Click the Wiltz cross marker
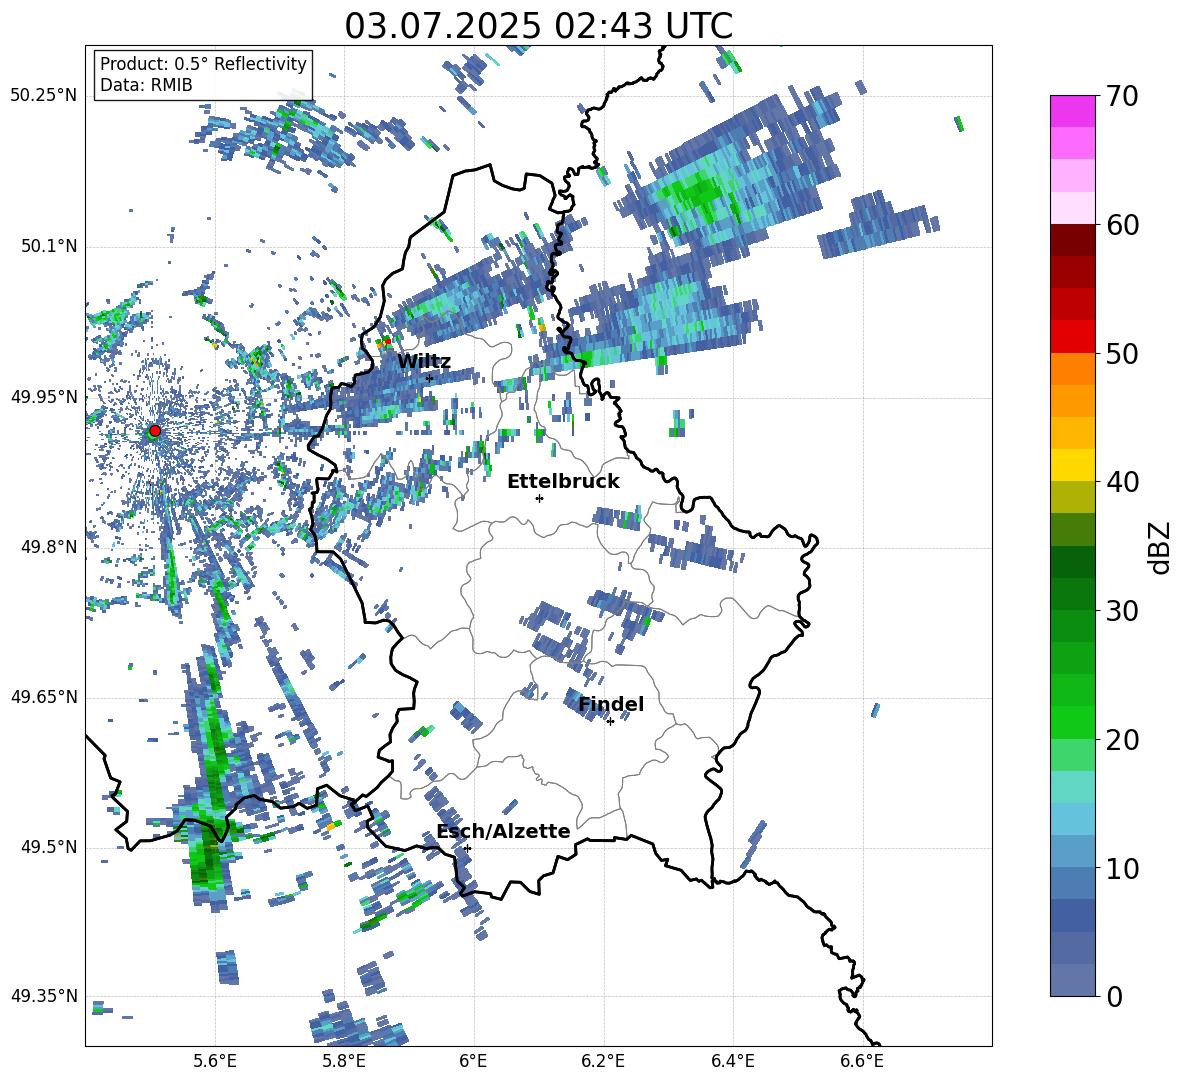 [429, 378]
